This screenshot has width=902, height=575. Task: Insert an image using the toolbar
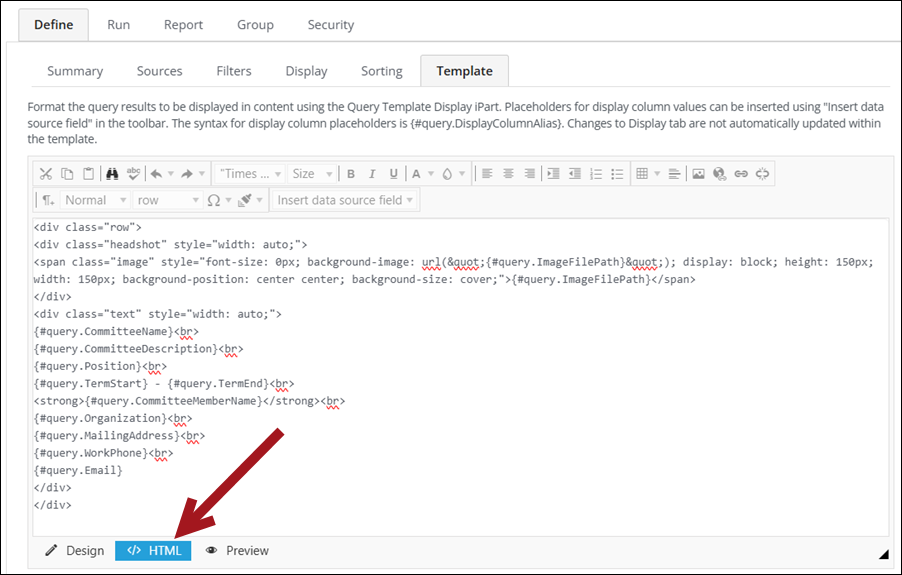699,174
